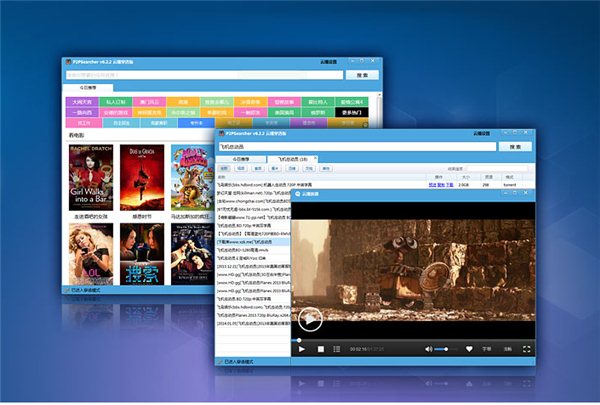Screen dimensions: 600x405
Task: Open the Madagascar movie poster
Action: tap(192, 177)
